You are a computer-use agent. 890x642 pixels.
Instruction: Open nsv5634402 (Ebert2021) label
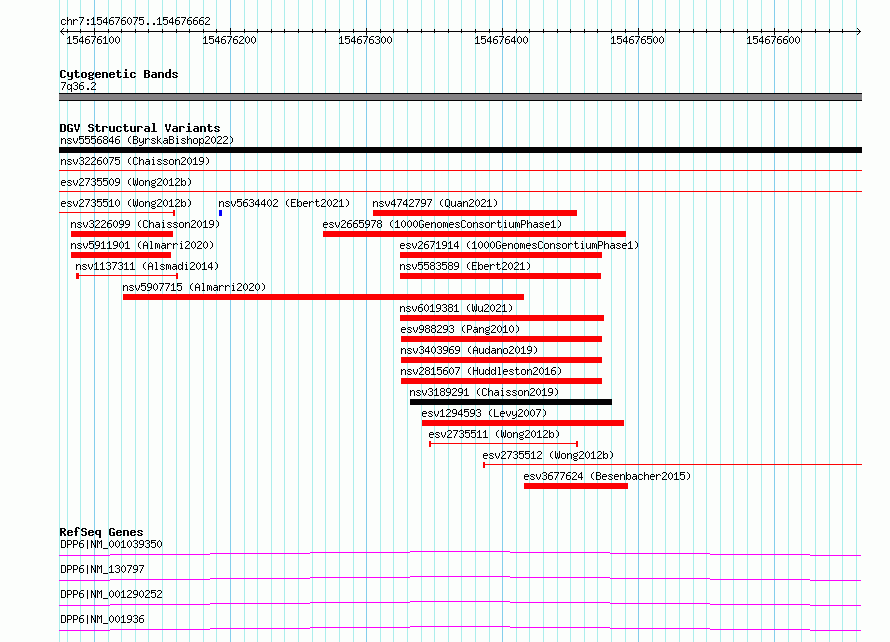coord(284,203)
